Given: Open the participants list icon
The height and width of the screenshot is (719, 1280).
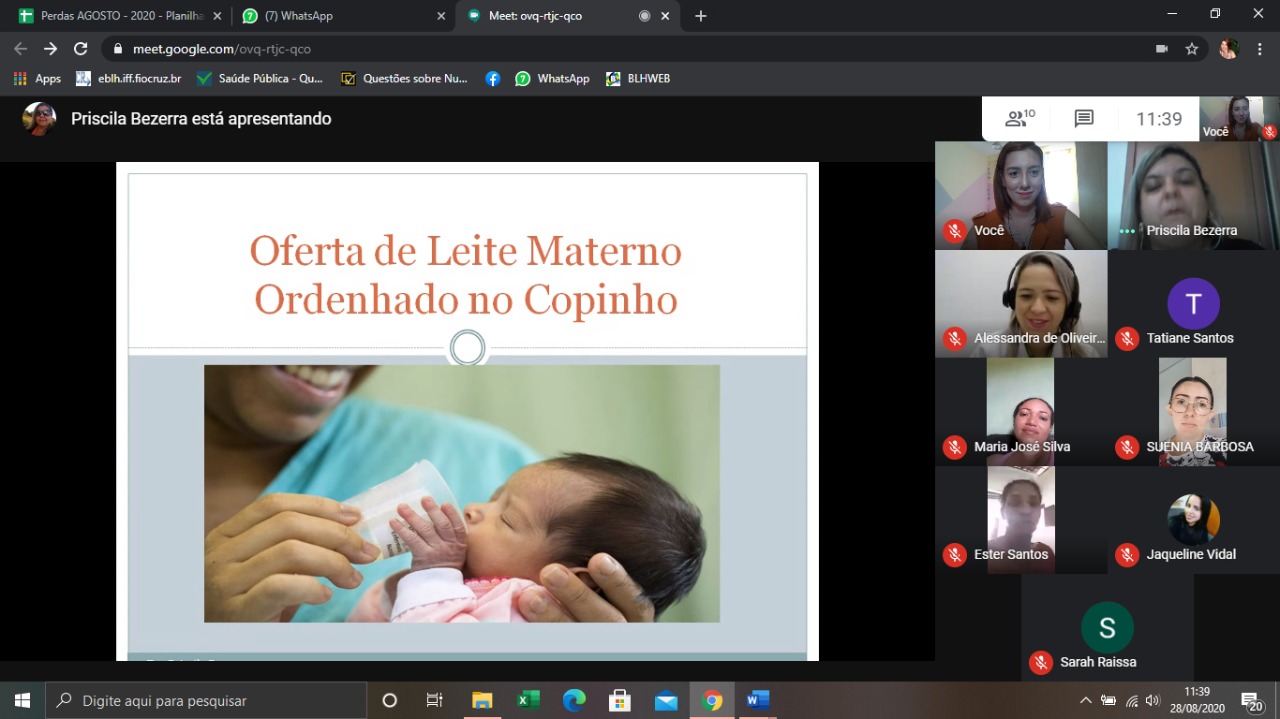Looking at the screenshot, I should 1019,119.
